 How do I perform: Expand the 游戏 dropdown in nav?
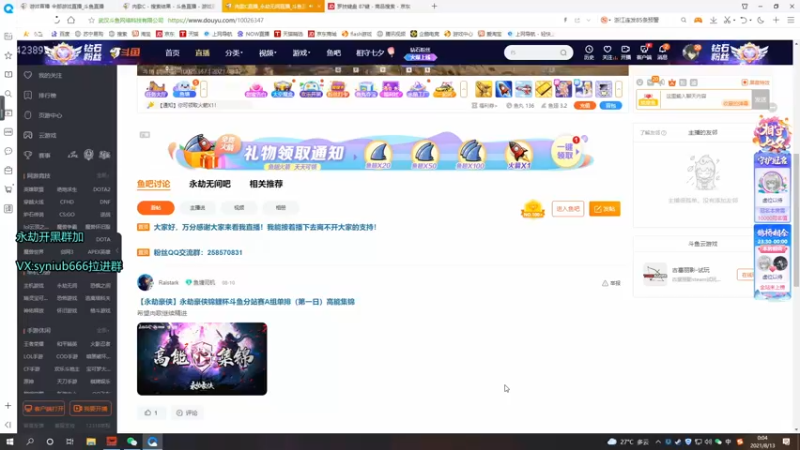(x=301, y=53)
